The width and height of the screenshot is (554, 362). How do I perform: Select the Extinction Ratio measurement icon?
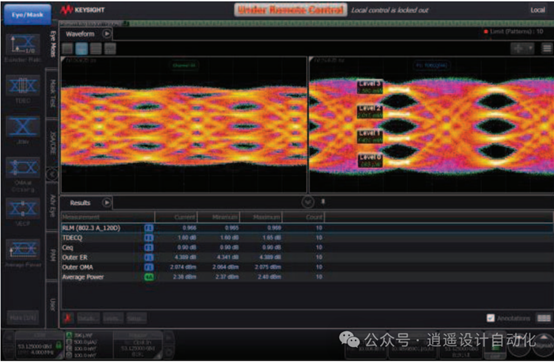pyautogui.click(x=23, y=44)
